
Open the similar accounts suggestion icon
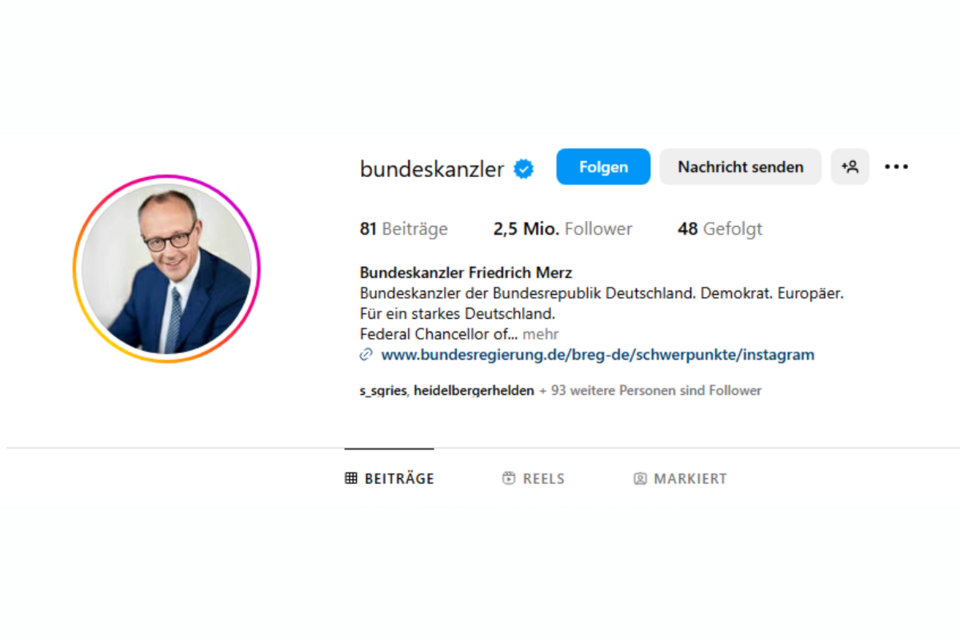850,167
